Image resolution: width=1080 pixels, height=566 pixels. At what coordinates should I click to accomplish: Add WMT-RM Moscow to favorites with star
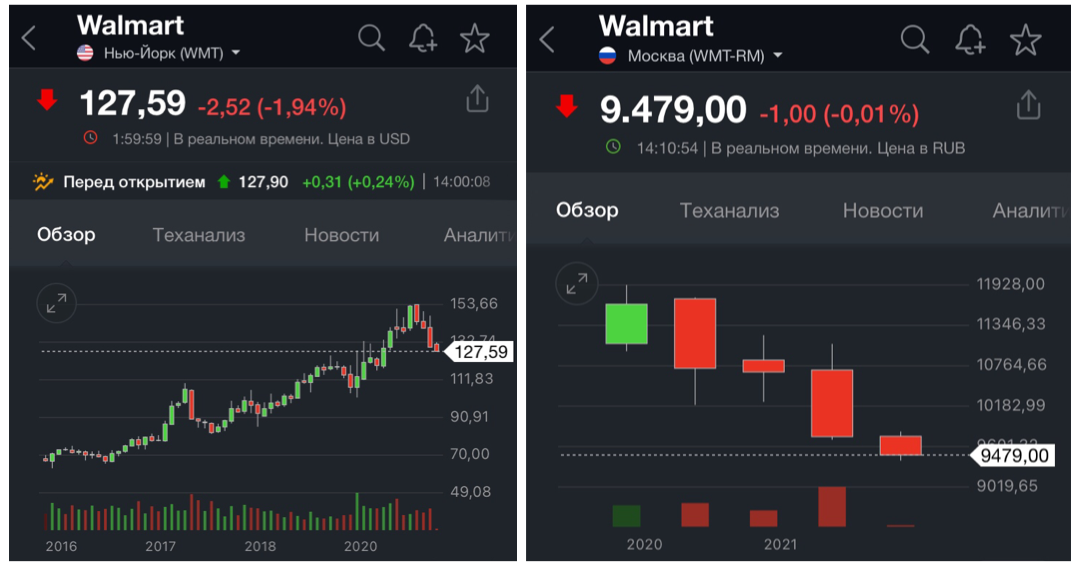(x=1025, y=39)
